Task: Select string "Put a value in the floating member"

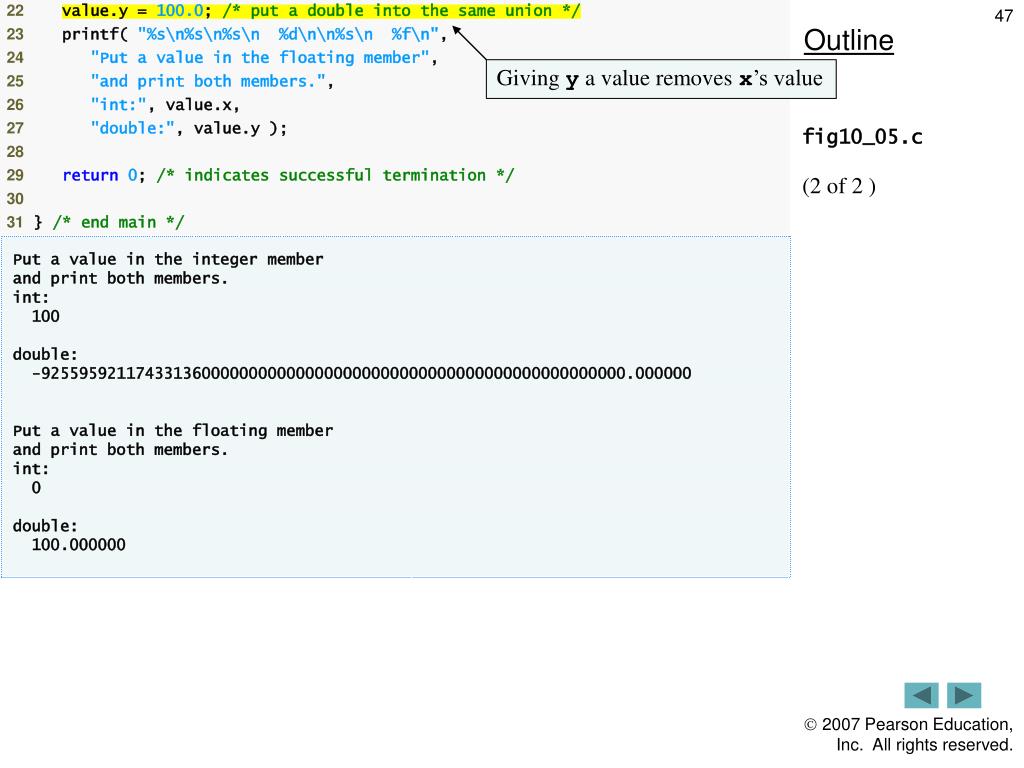Action: point(260,57)
